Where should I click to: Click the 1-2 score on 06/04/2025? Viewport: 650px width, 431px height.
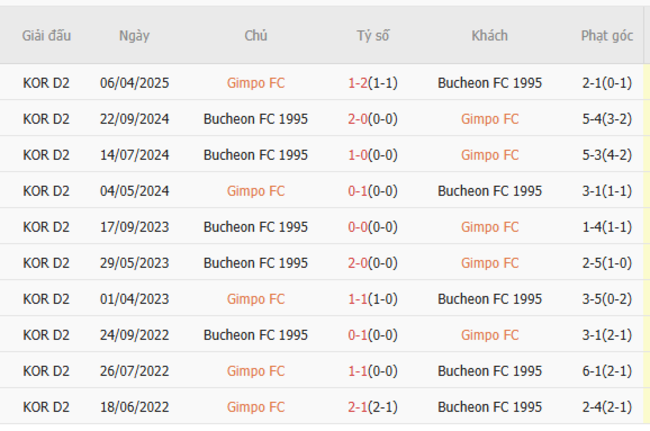(358, 83)
